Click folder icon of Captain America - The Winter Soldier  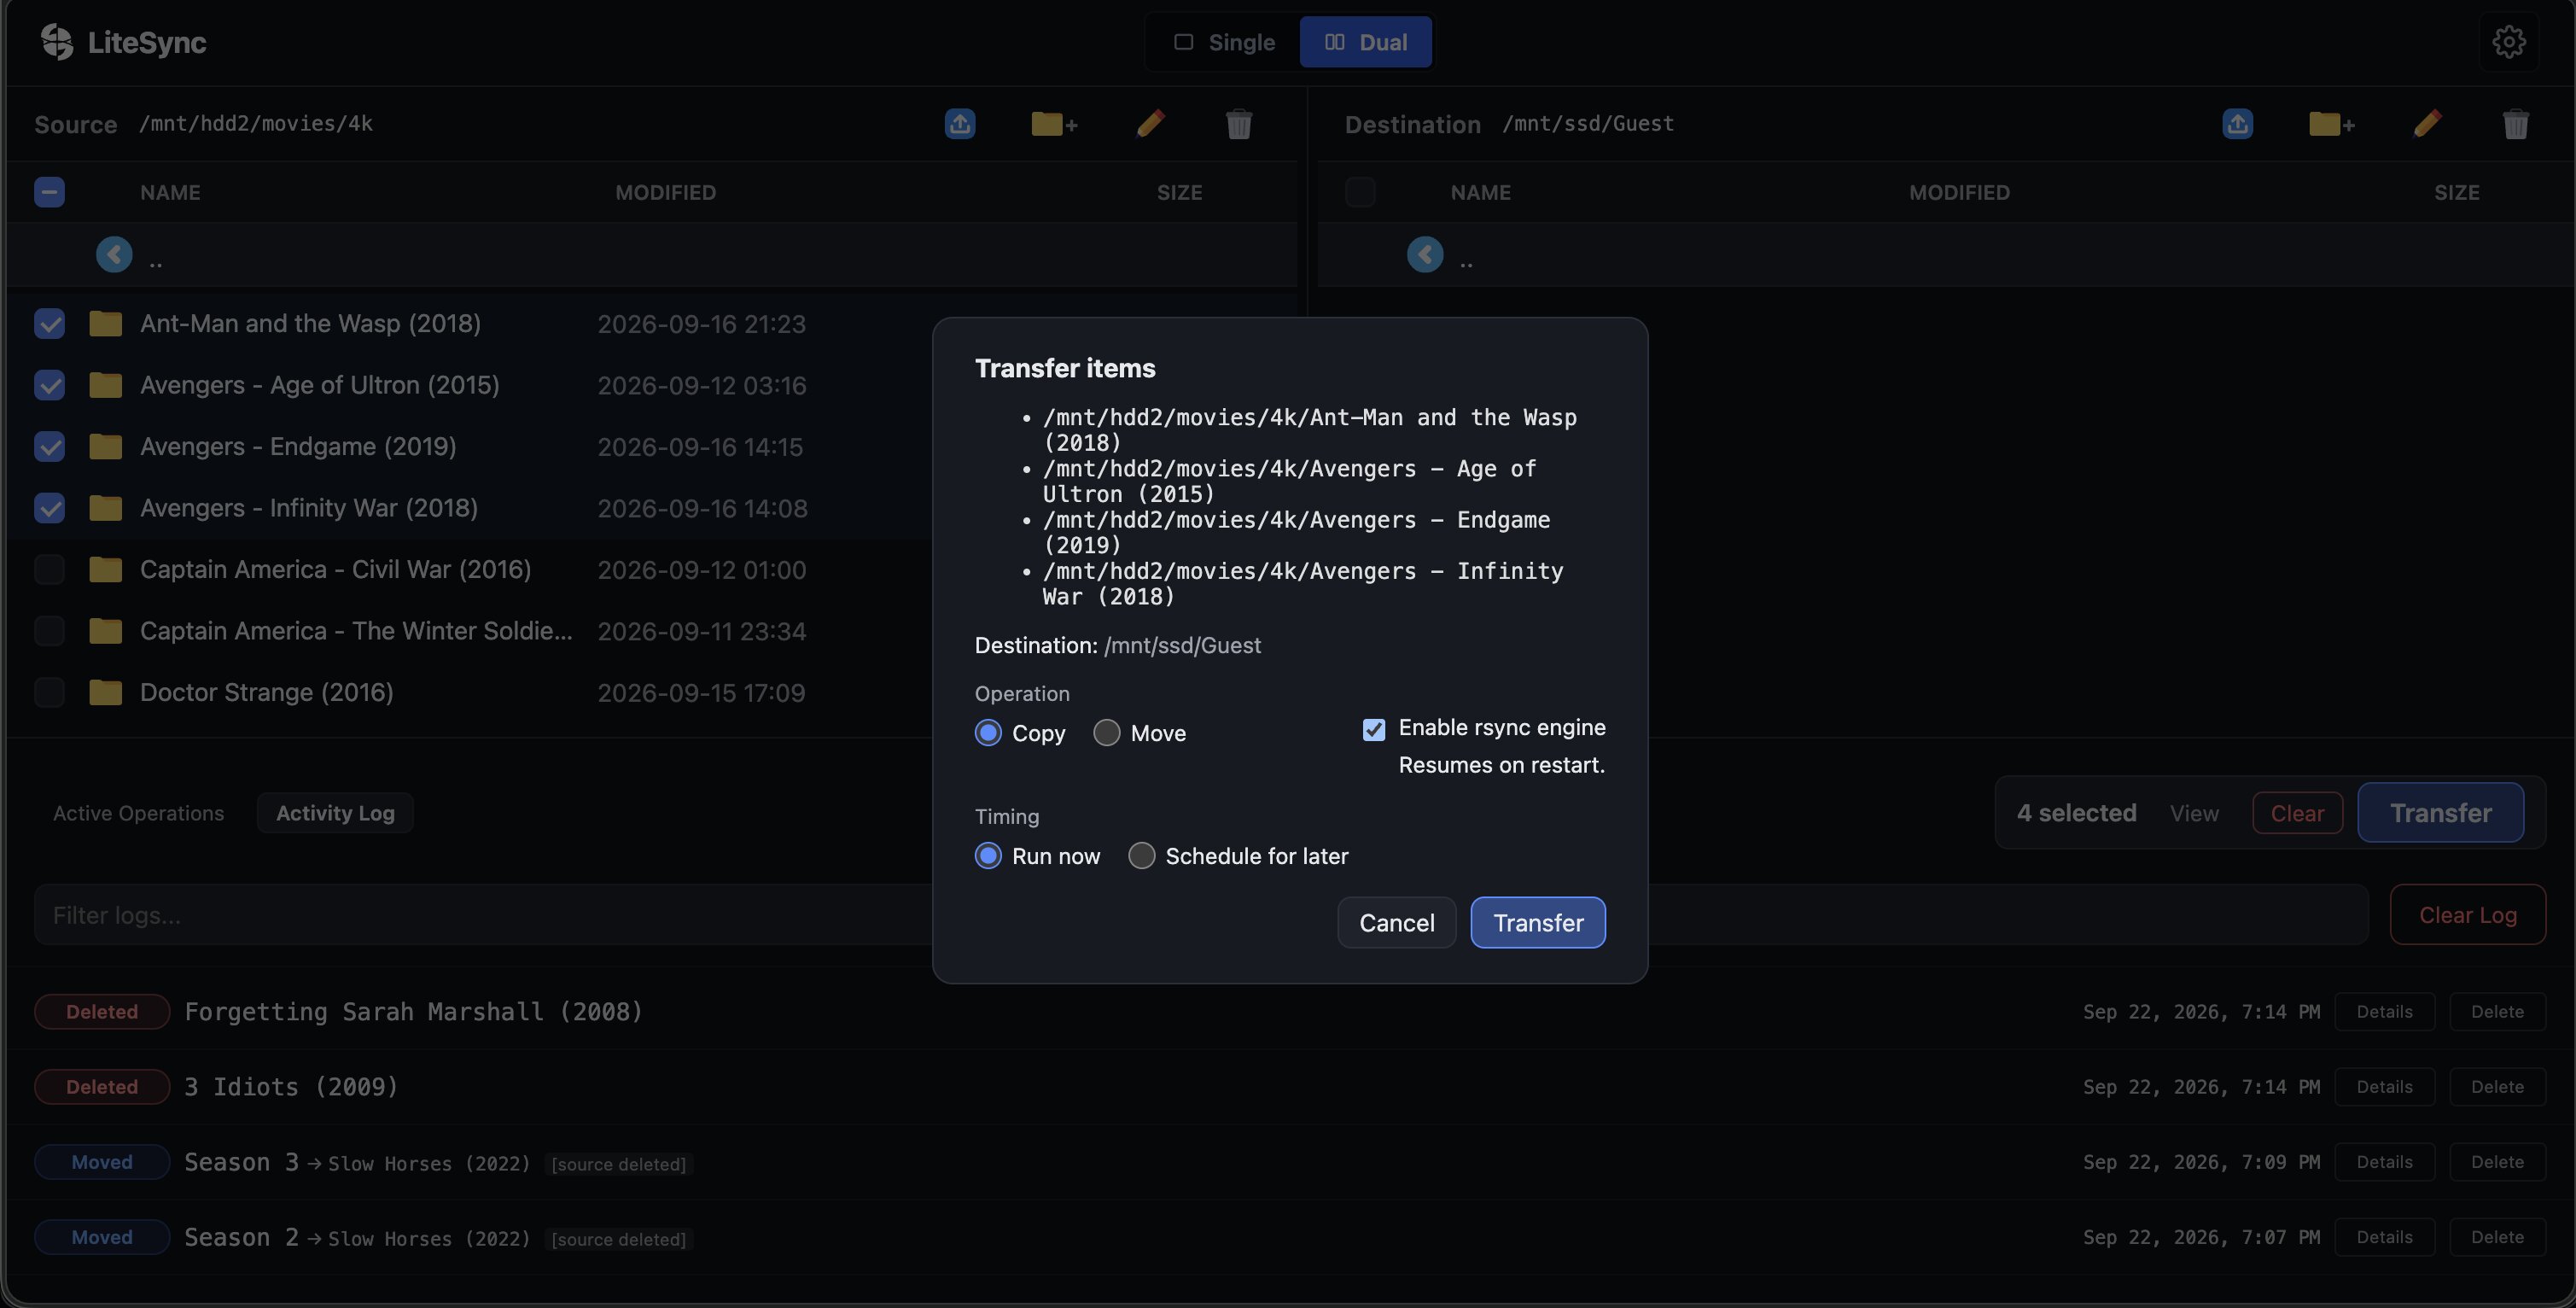pyautogui.click(x=105, y=631)
